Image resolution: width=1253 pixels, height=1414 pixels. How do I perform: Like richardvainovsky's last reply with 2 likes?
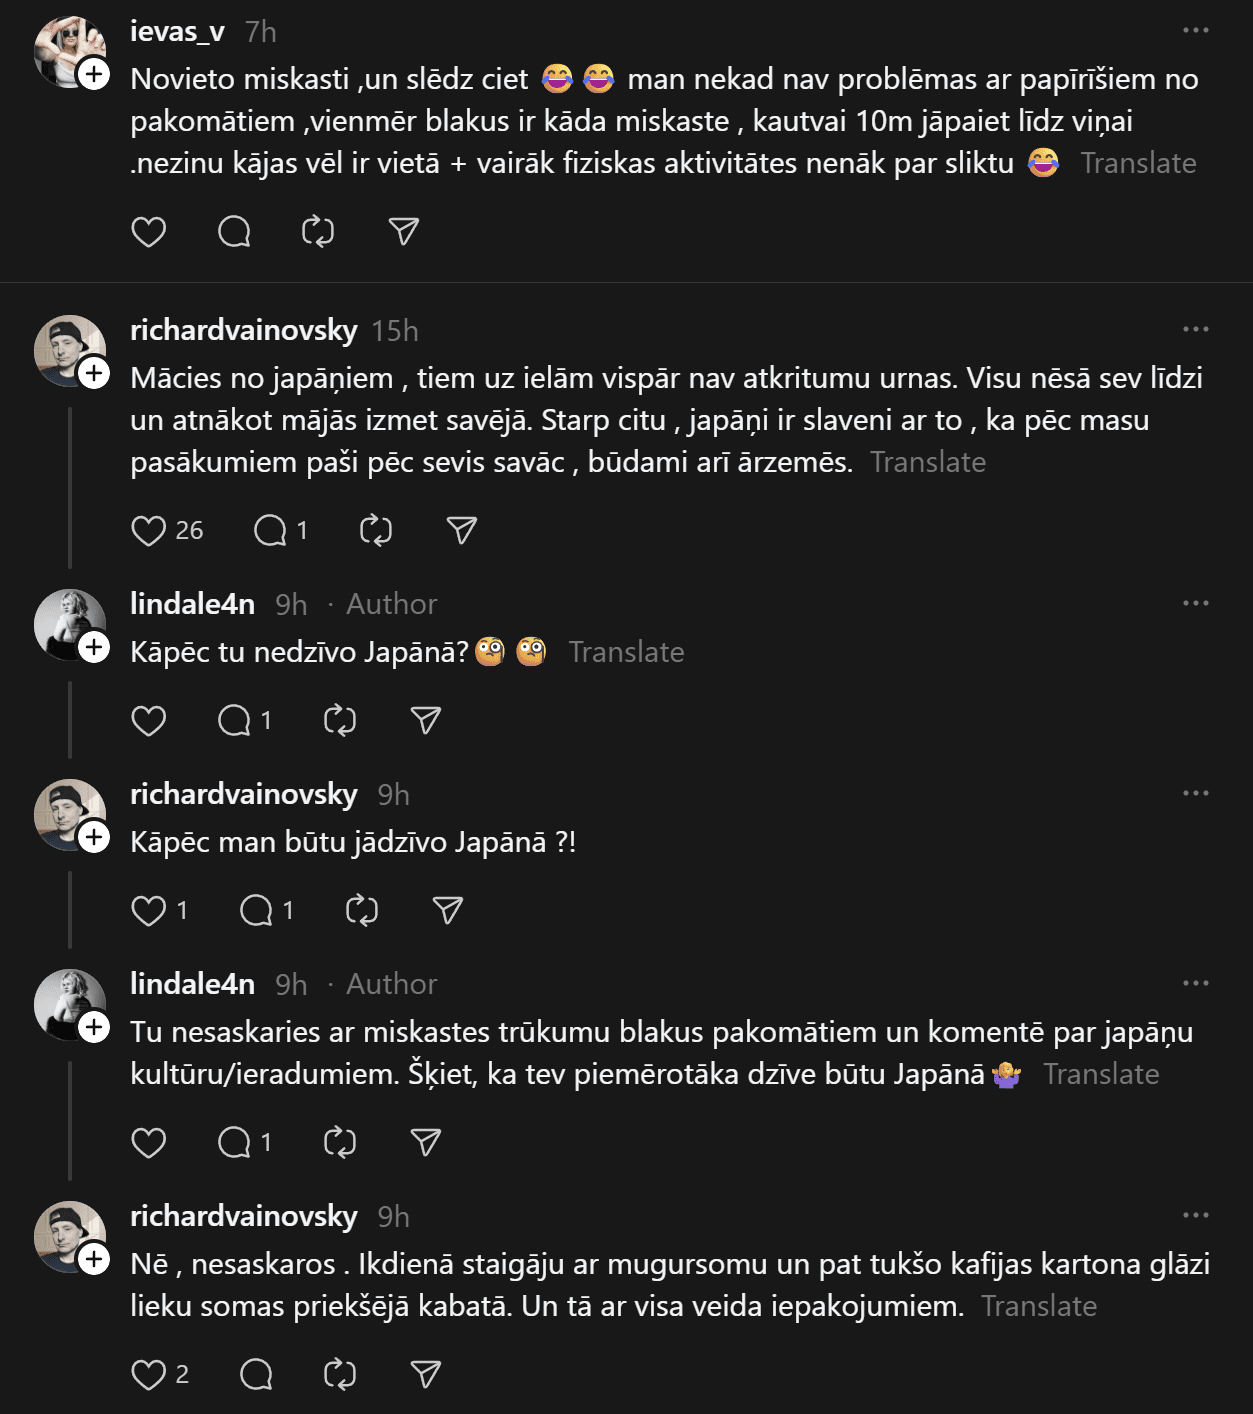[x=149, y=1375]
